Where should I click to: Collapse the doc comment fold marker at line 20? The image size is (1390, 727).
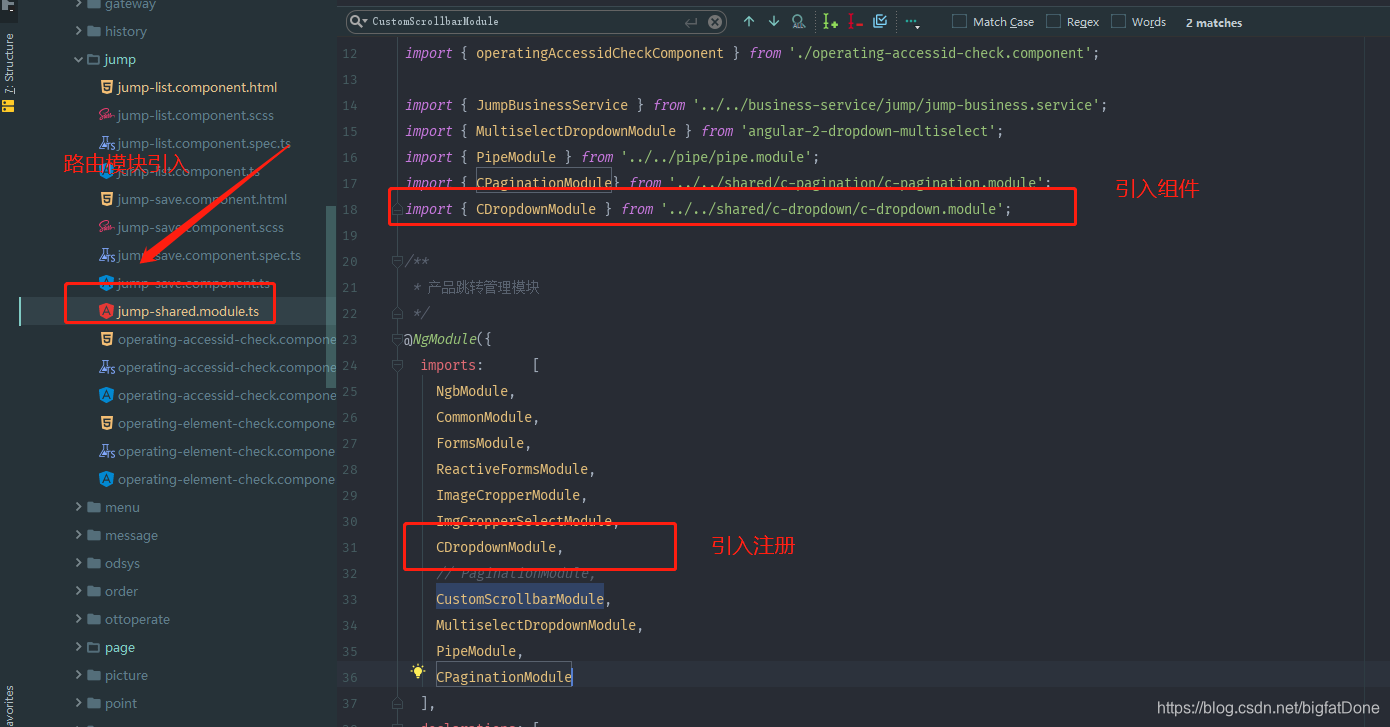tap(397, 261)
